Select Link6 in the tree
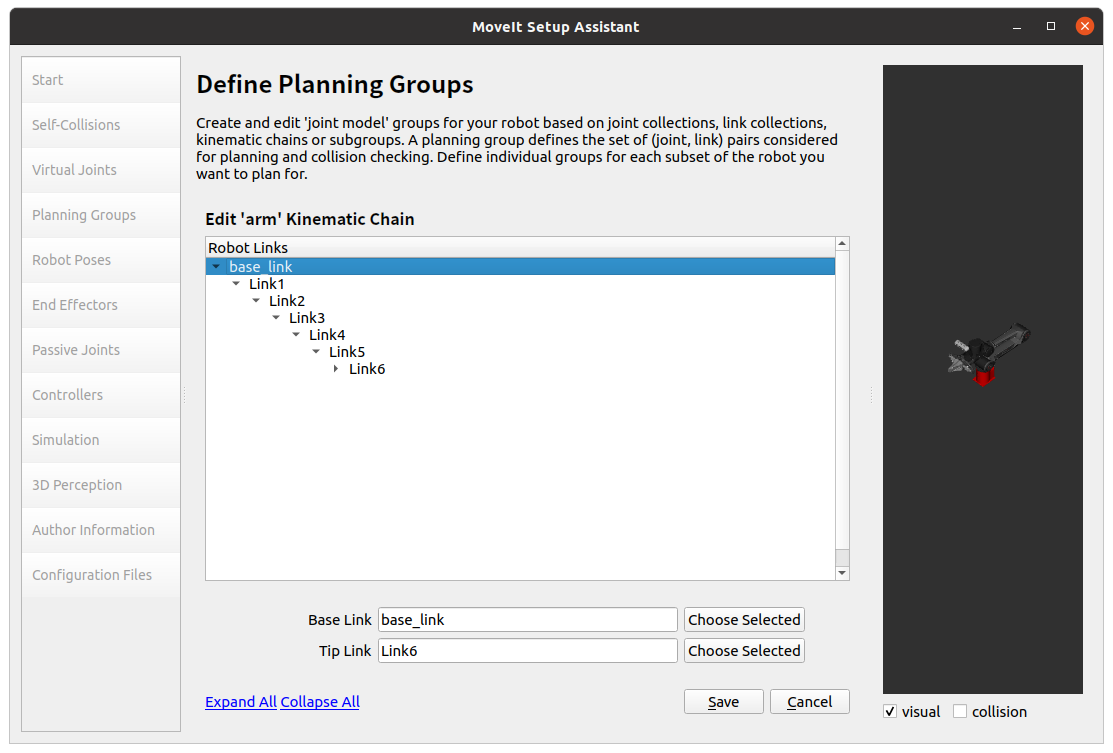The height and width of the screenshot is (753, 1113). [x=367, y=369]
